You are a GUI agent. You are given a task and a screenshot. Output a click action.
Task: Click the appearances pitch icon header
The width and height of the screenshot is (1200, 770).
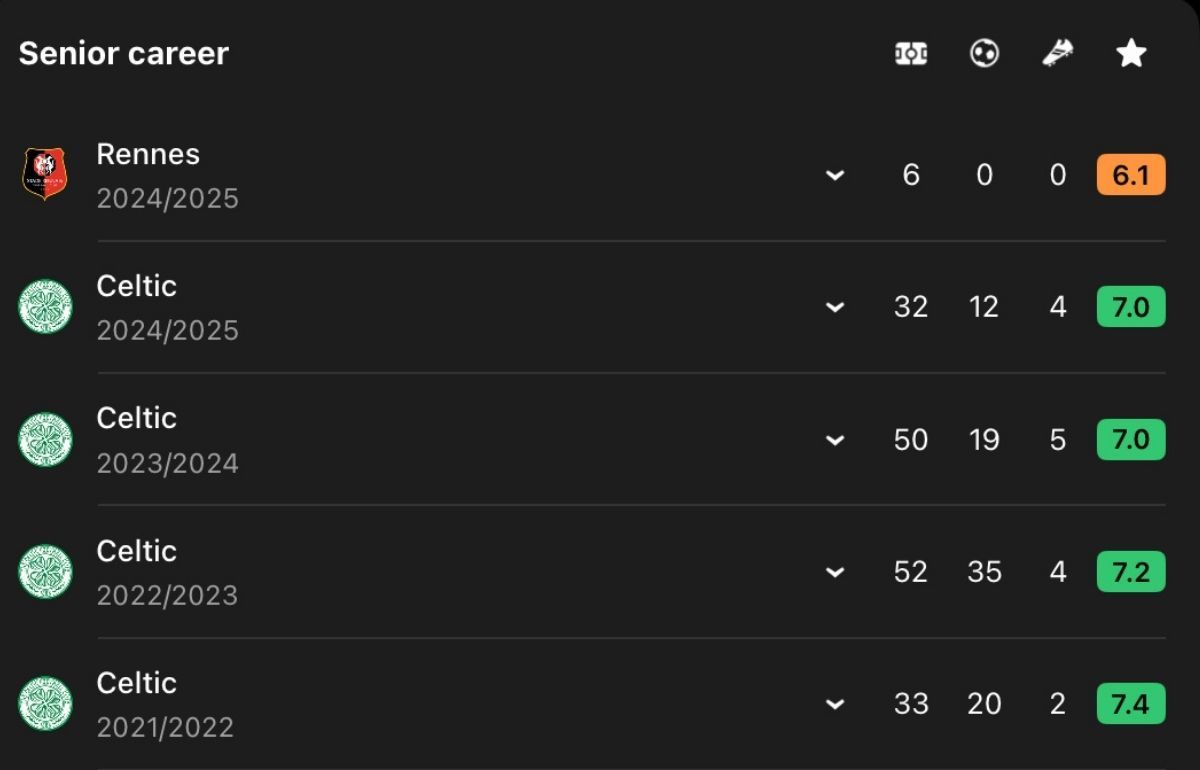(x=911, y=54)
